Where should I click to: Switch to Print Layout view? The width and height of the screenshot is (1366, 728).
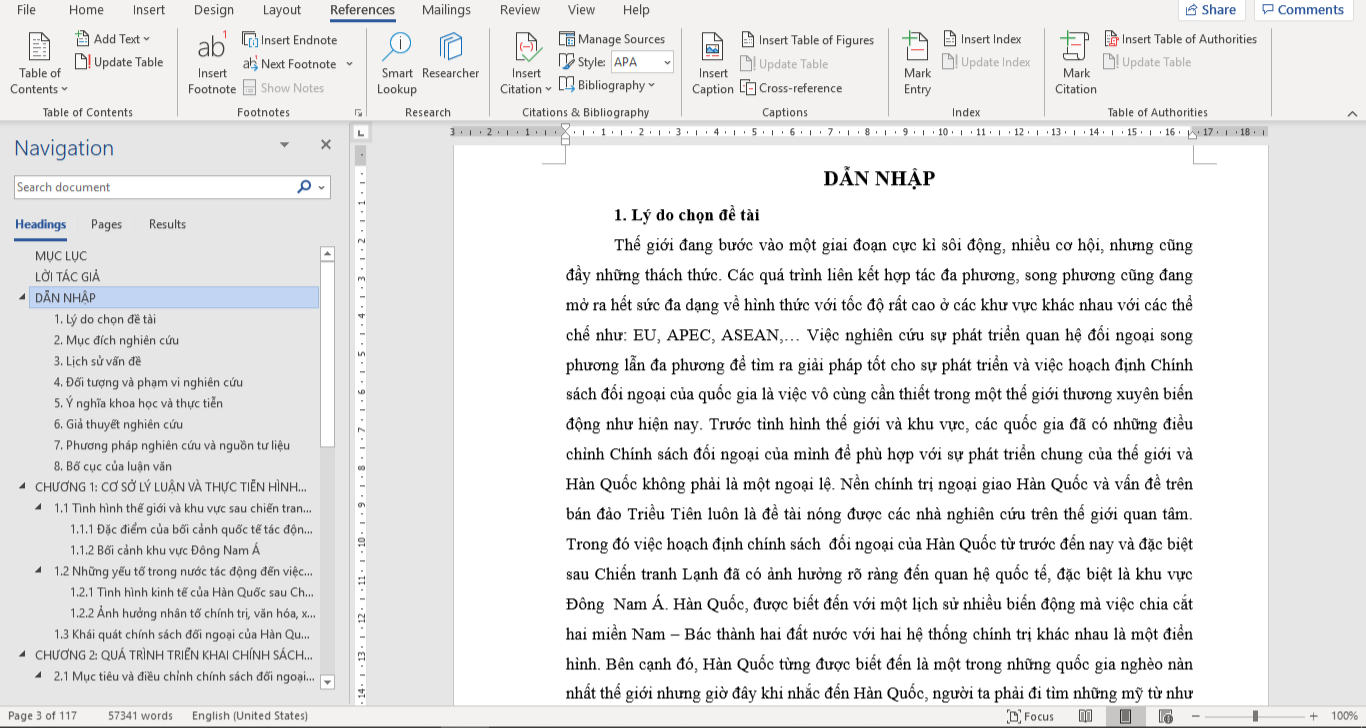1125,716
